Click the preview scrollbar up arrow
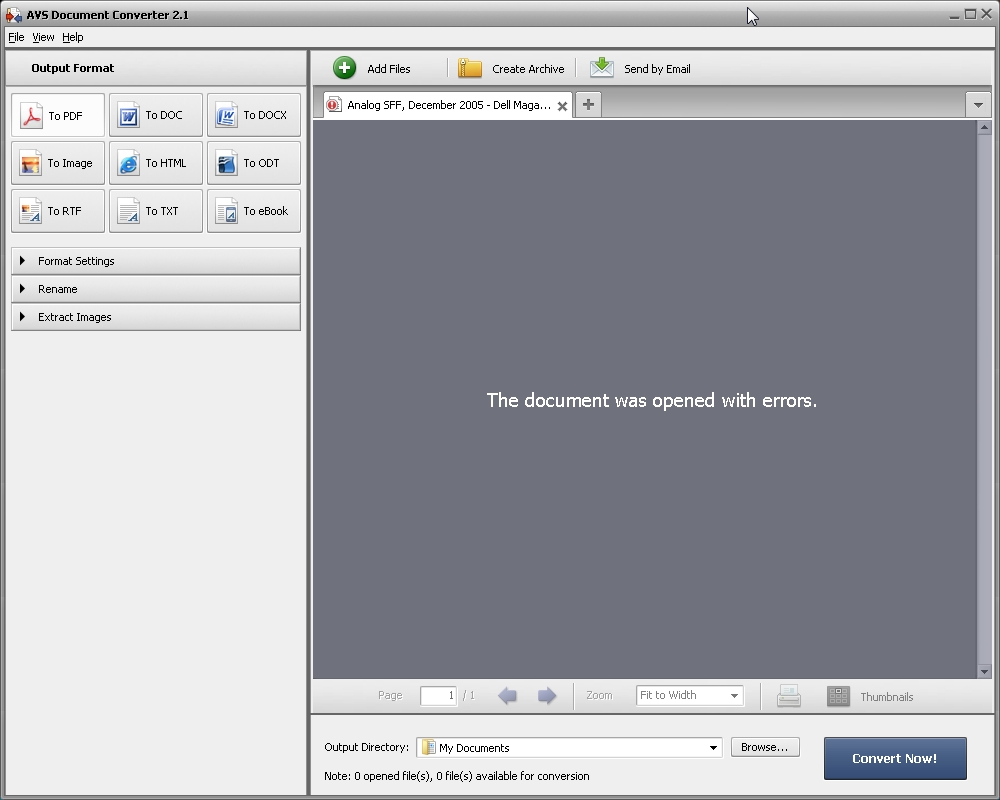The height and width of the screenshot is (800, 1000). (x=984, y=128)
